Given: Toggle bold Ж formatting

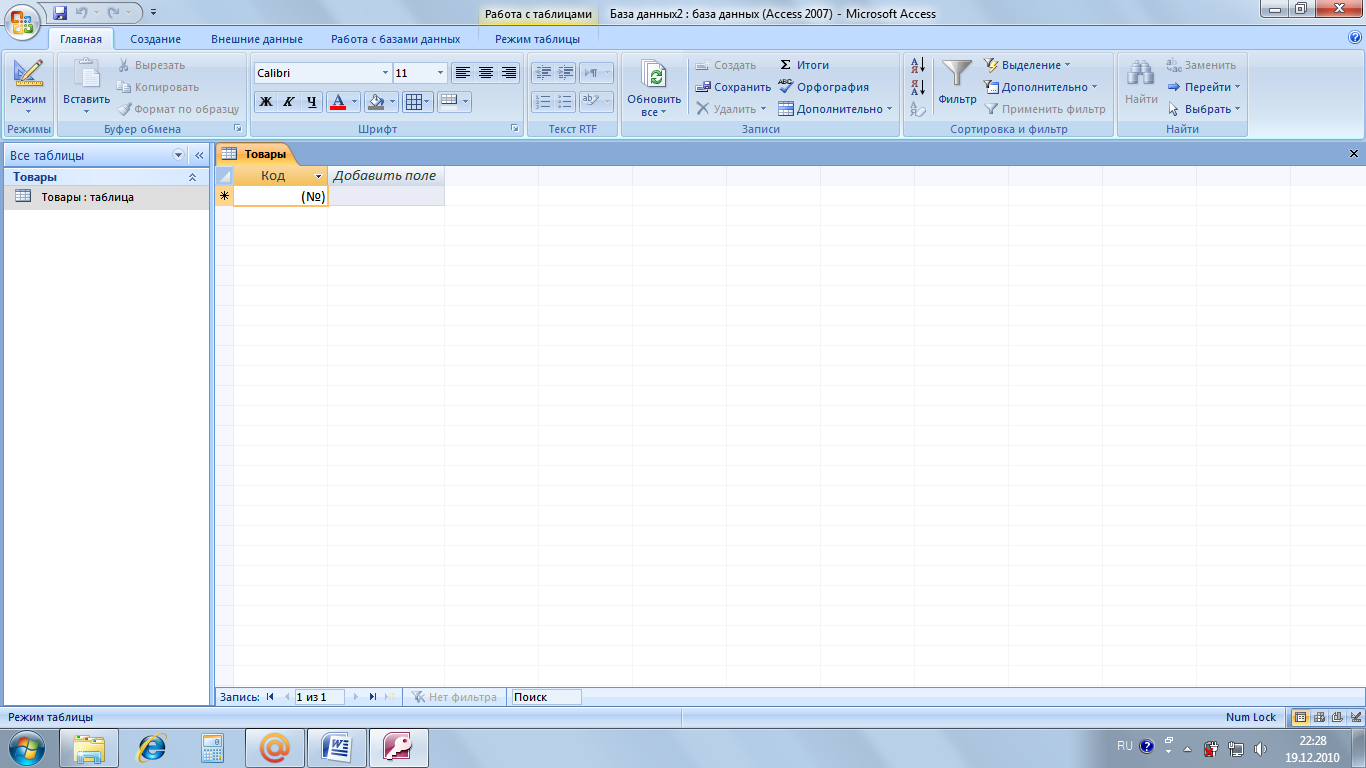Looking at the screenshot, I should [266, 102].
